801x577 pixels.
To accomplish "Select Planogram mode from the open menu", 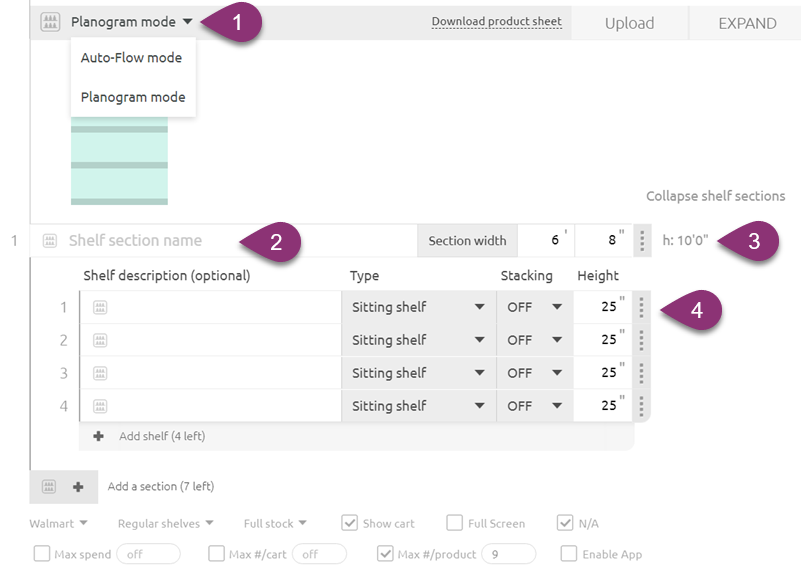I will coord(133,97).
